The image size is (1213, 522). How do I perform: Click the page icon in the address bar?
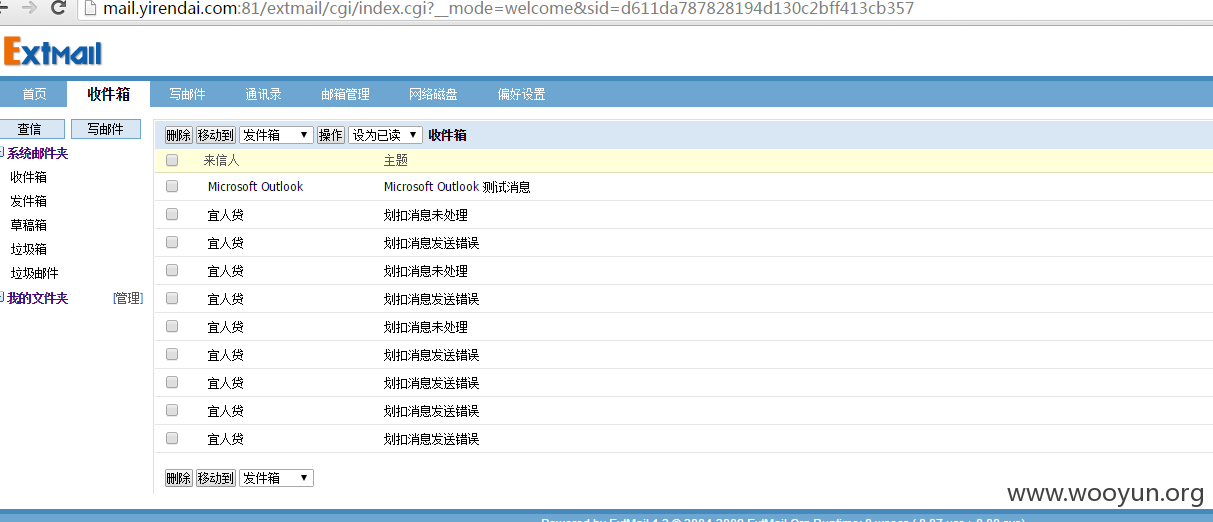pos(90,8)
